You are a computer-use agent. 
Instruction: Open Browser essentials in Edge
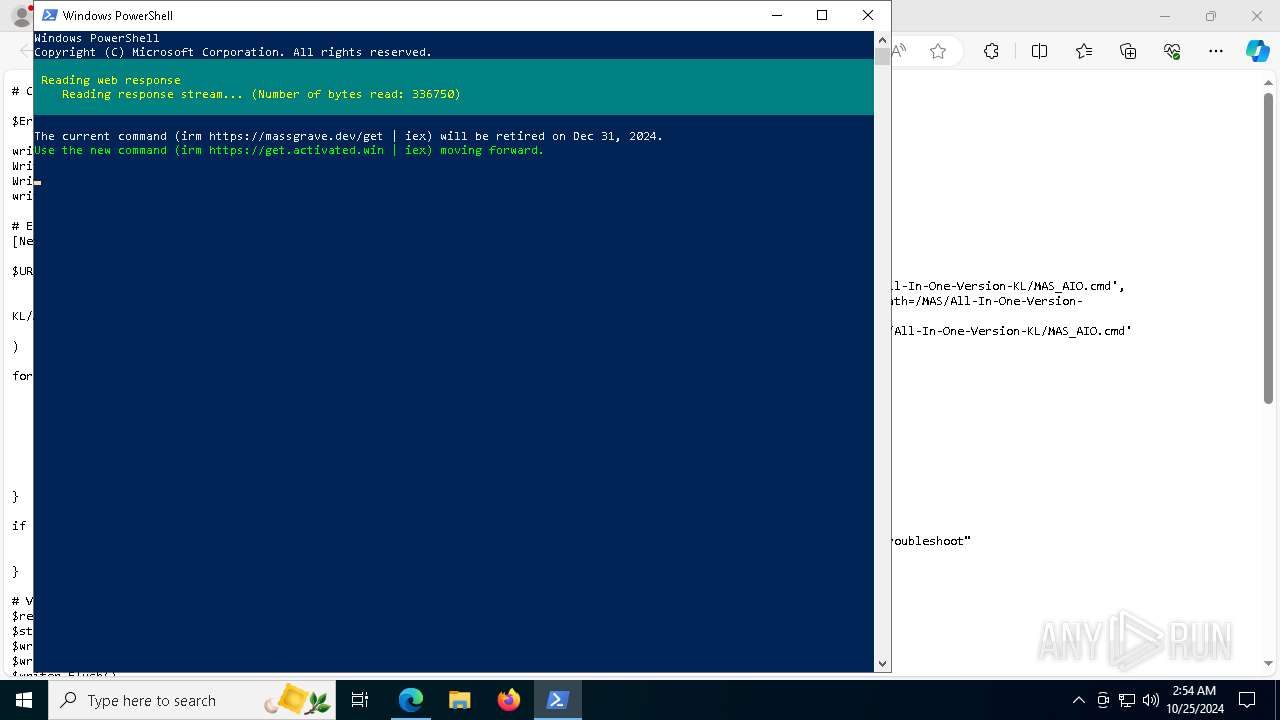click(1172, 52)
